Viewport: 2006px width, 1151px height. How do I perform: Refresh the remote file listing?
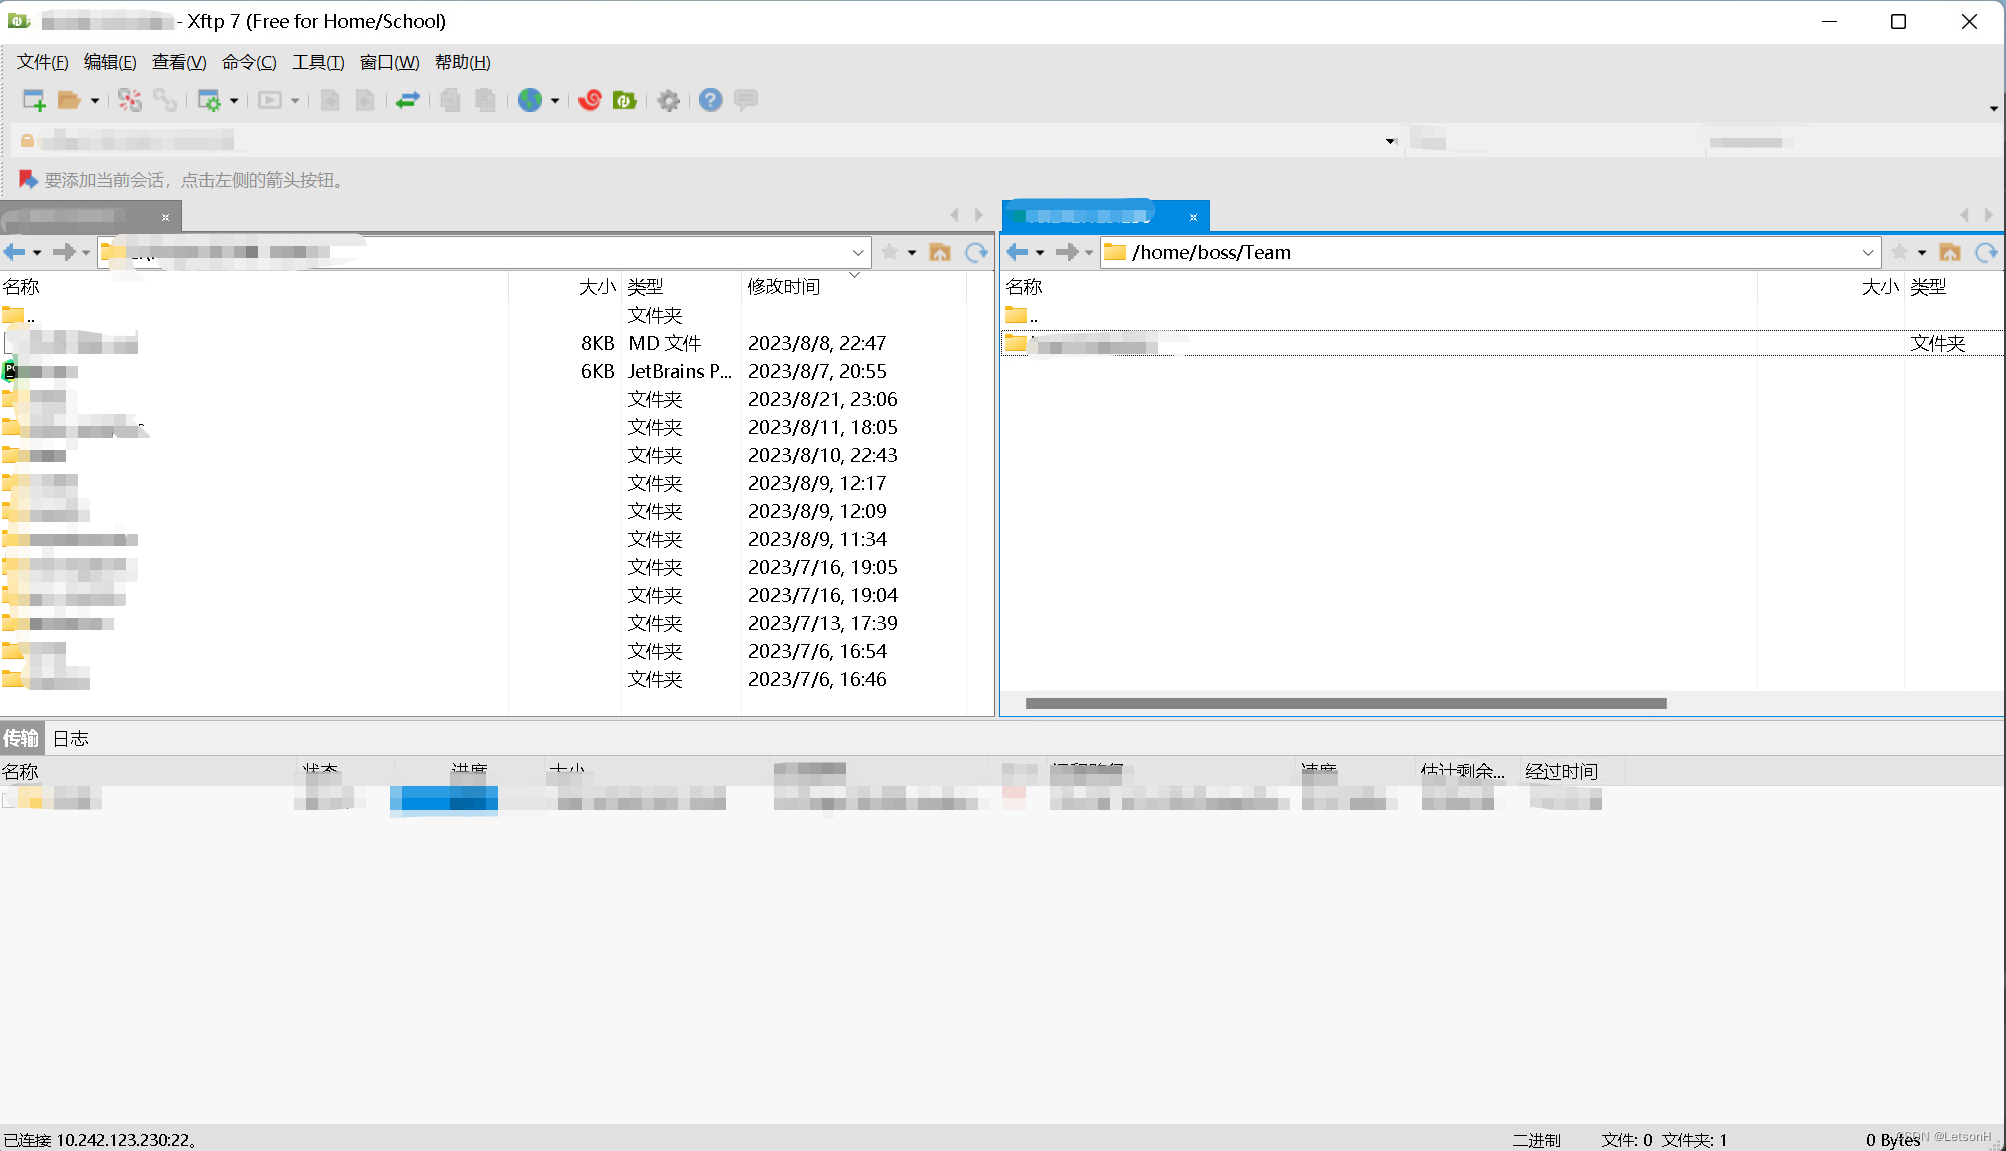(1986, 252)
